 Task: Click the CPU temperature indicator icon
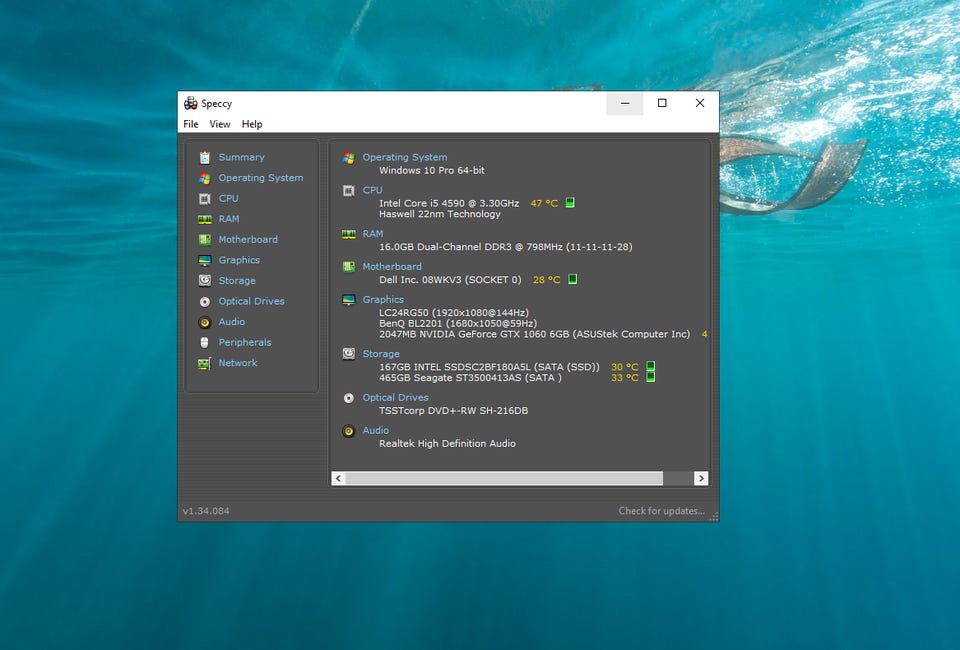click(x=570, y=203)
